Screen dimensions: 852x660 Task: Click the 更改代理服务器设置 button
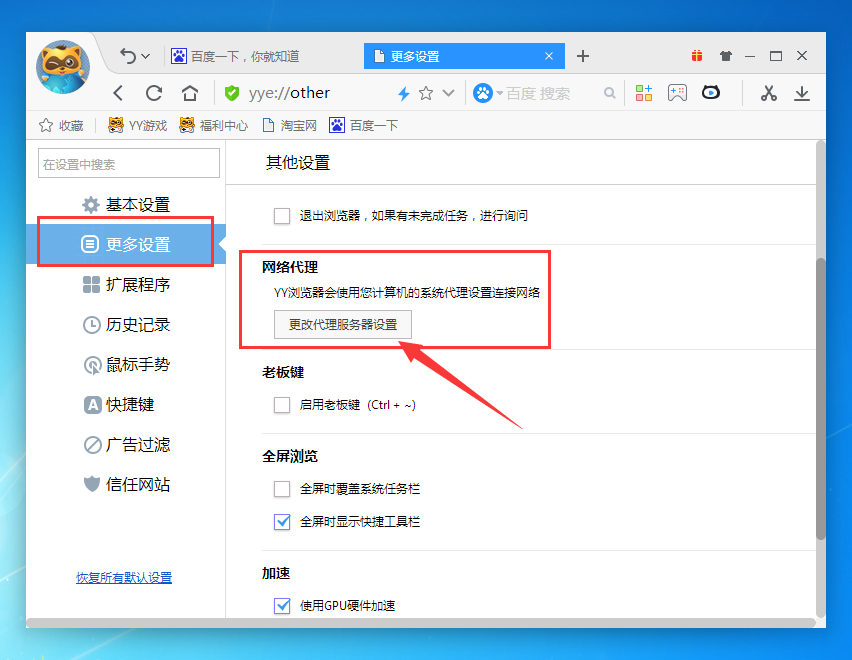point(342,324)
